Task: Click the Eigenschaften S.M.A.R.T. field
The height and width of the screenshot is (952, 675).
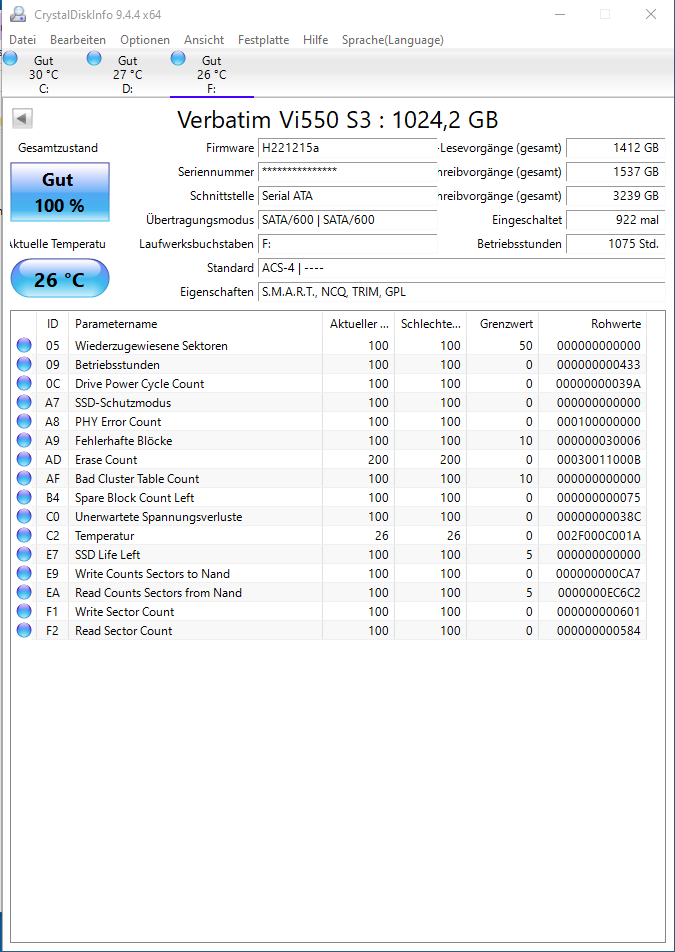Action: [x=461, y=292]
